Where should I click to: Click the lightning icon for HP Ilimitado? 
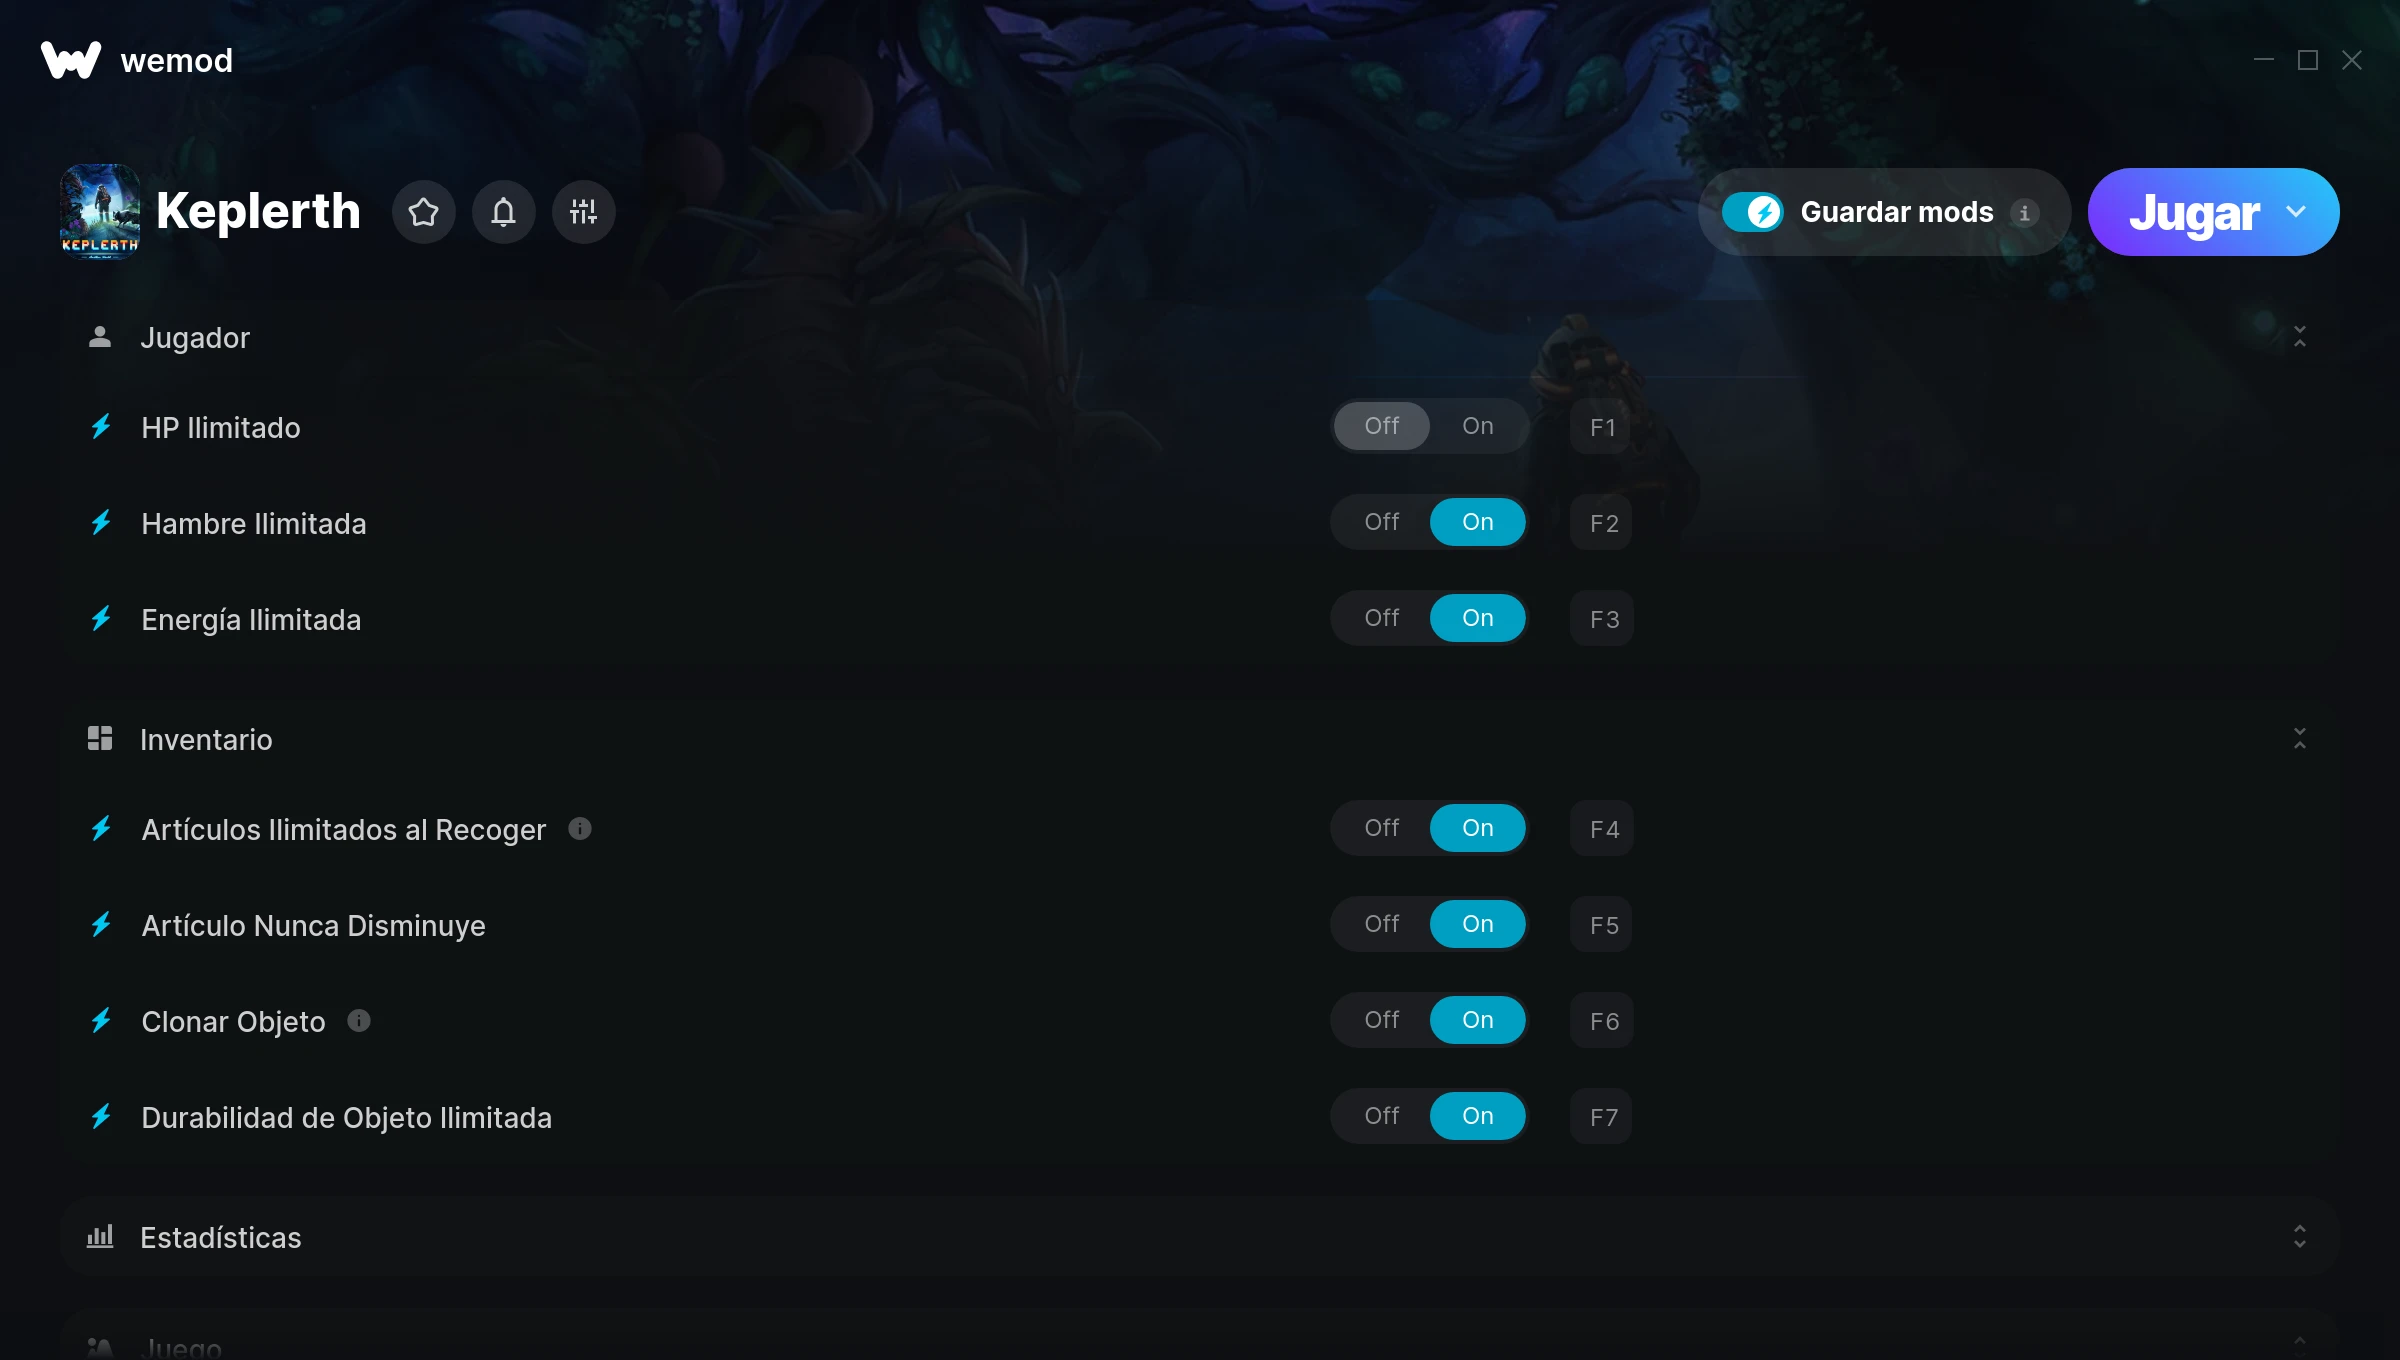tap(101, 427)
